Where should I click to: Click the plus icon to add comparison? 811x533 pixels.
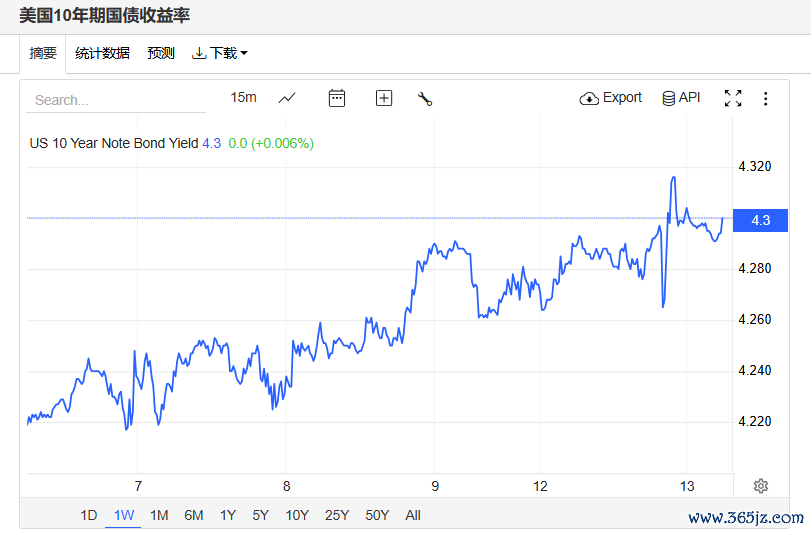coord(384,98)
